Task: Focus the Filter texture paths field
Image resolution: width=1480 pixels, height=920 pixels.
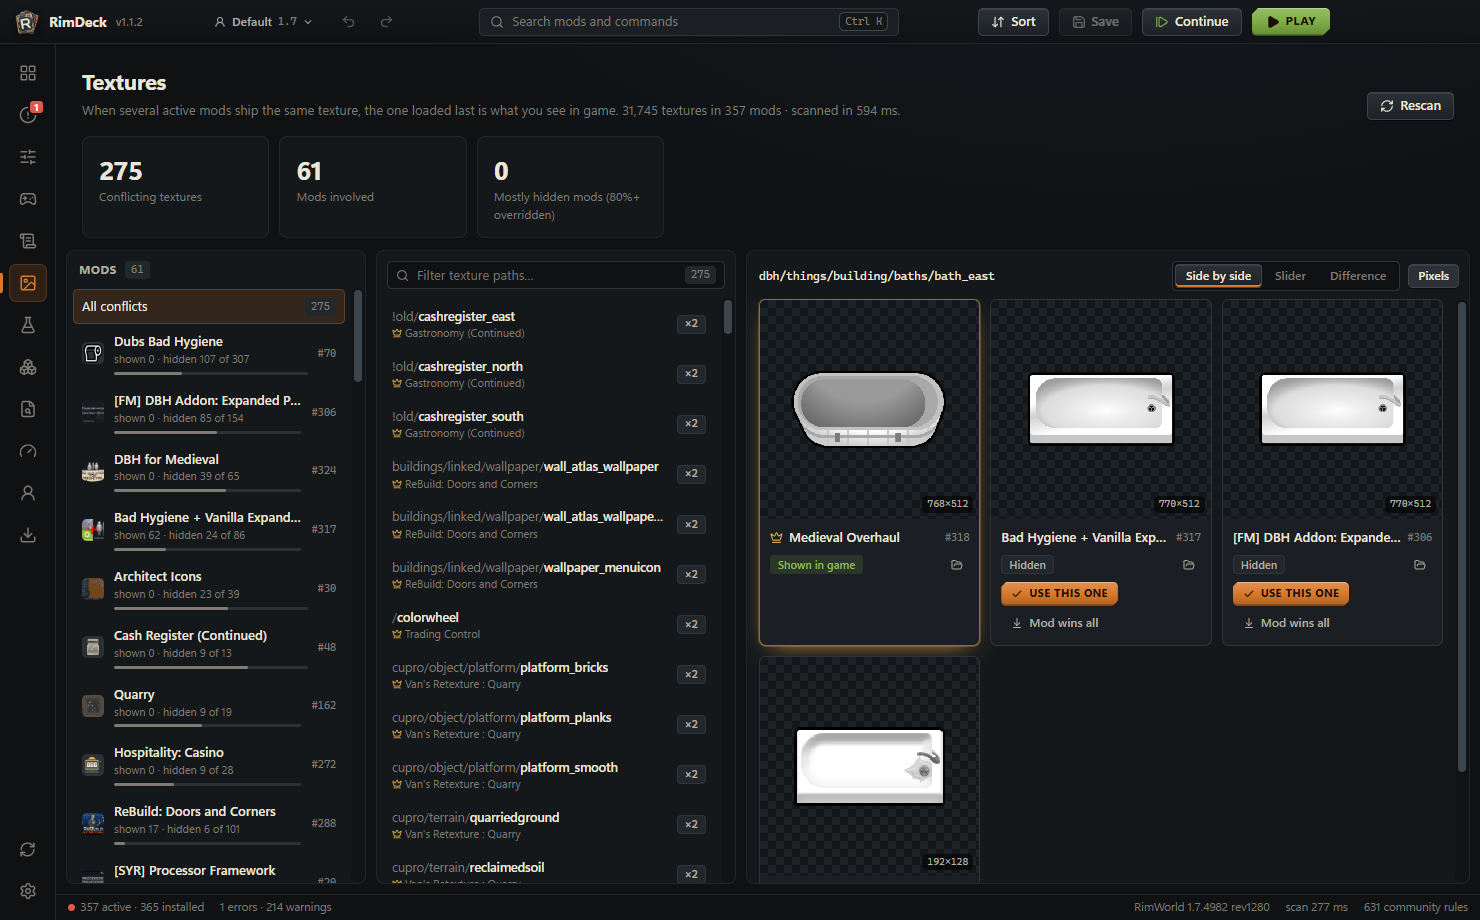Action: click(556, 275)
